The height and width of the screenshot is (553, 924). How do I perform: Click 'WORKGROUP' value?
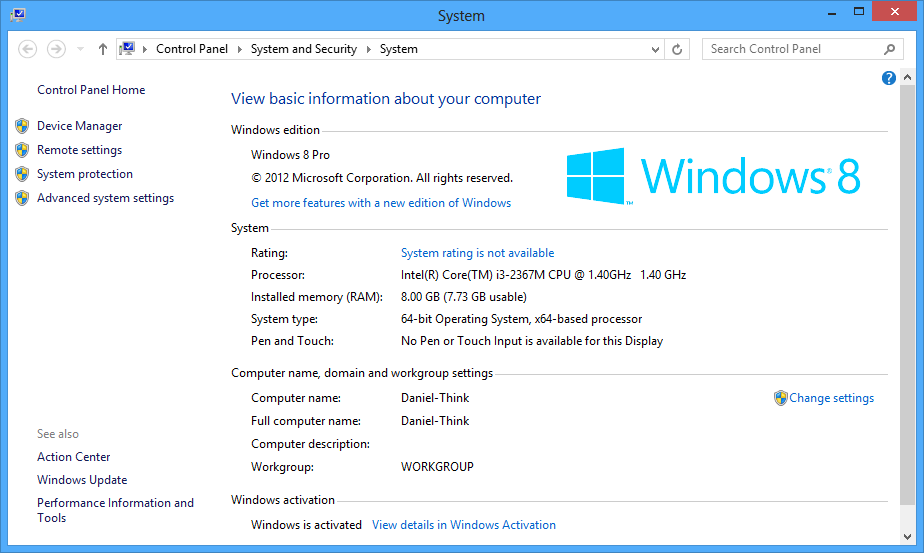(x=437, y=467)
